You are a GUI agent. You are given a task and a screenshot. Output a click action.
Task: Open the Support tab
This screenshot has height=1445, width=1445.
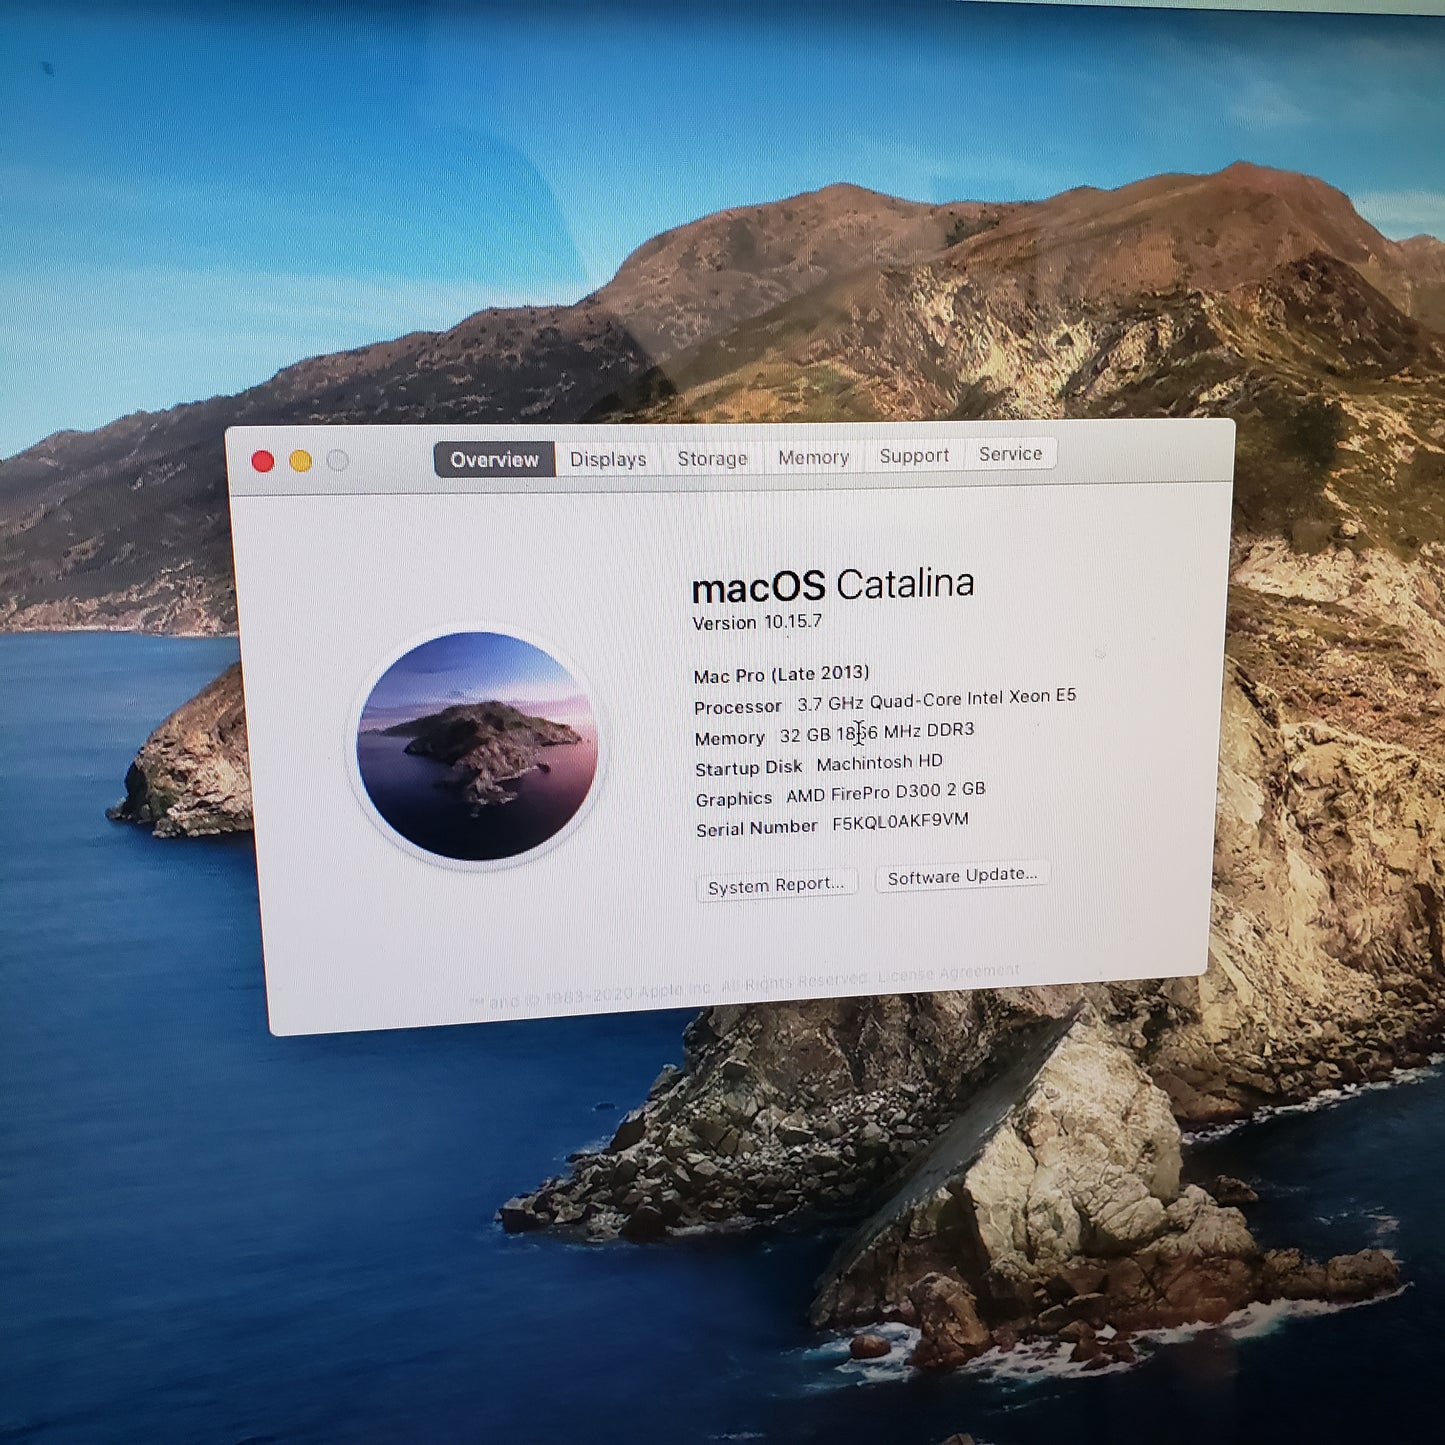pyautogui.click(x=914, y=455)
